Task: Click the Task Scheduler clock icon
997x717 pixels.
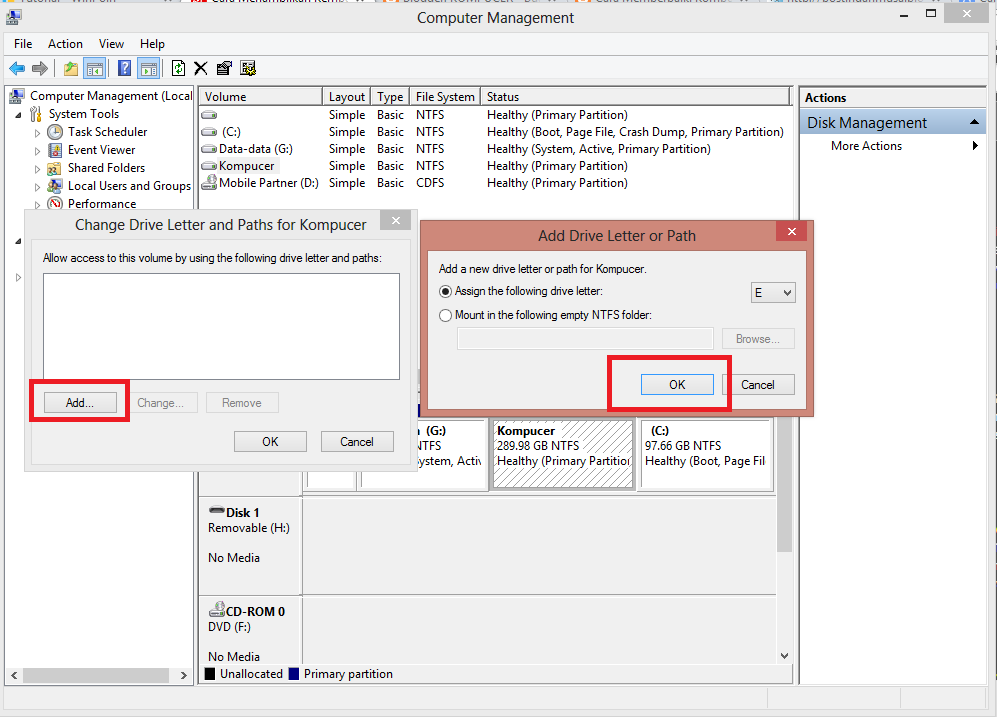Action: point(55,132)
